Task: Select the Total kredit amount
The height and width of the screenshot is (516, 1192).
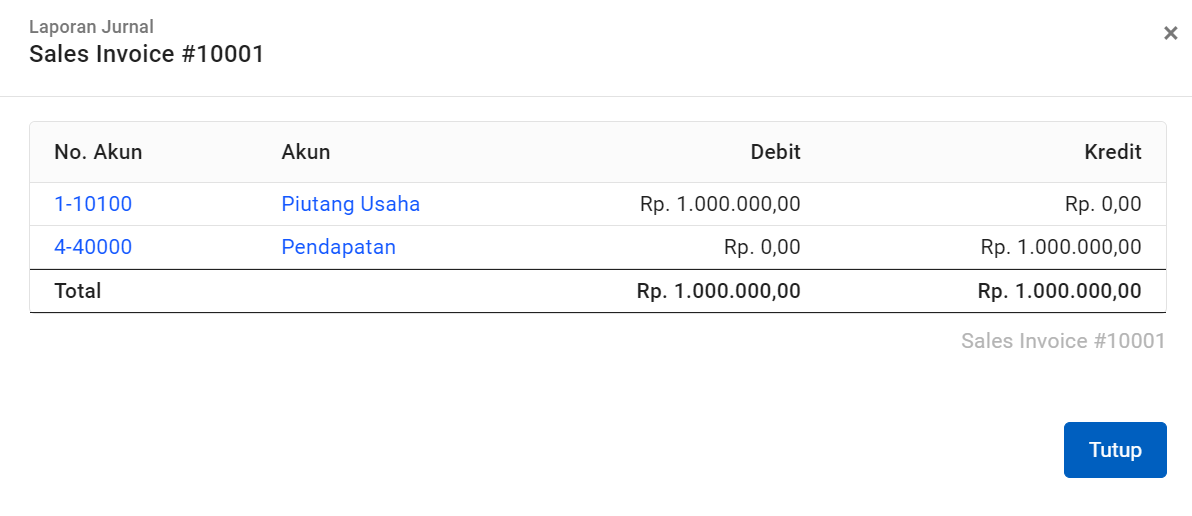Action: point(1060,291)
